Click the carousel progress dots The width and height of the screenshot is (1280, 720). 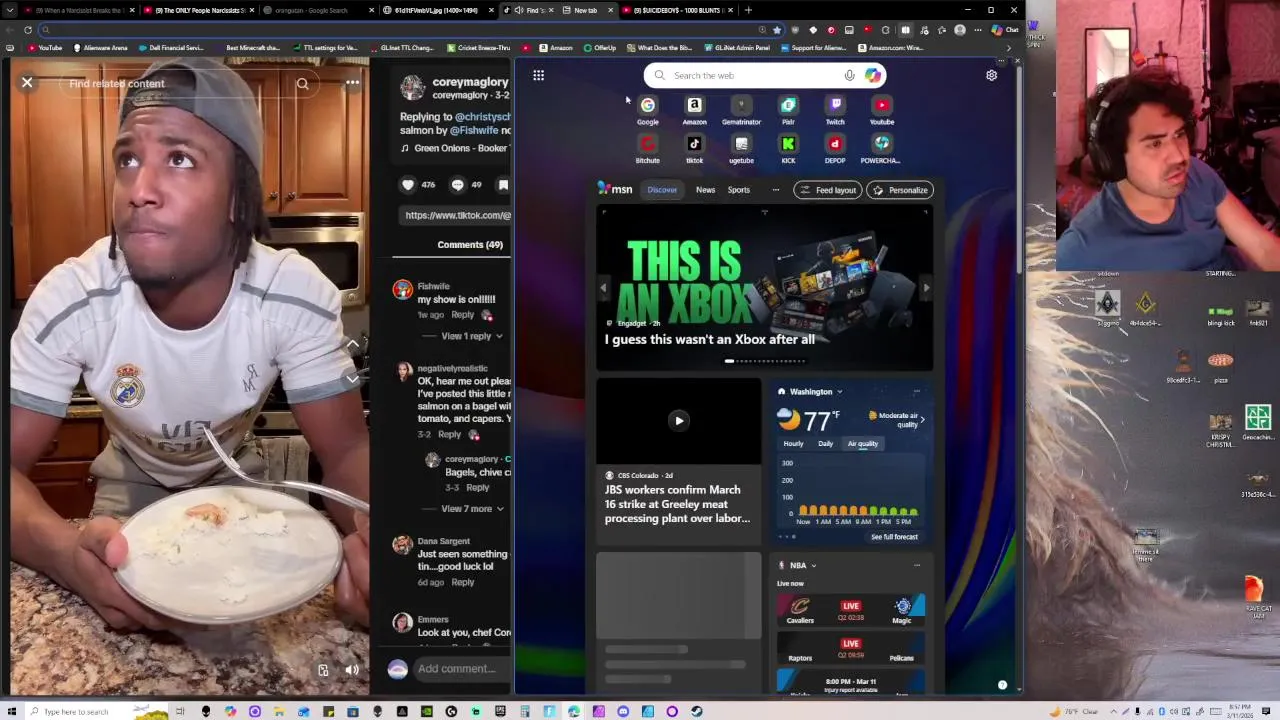[x=764, y=361]
